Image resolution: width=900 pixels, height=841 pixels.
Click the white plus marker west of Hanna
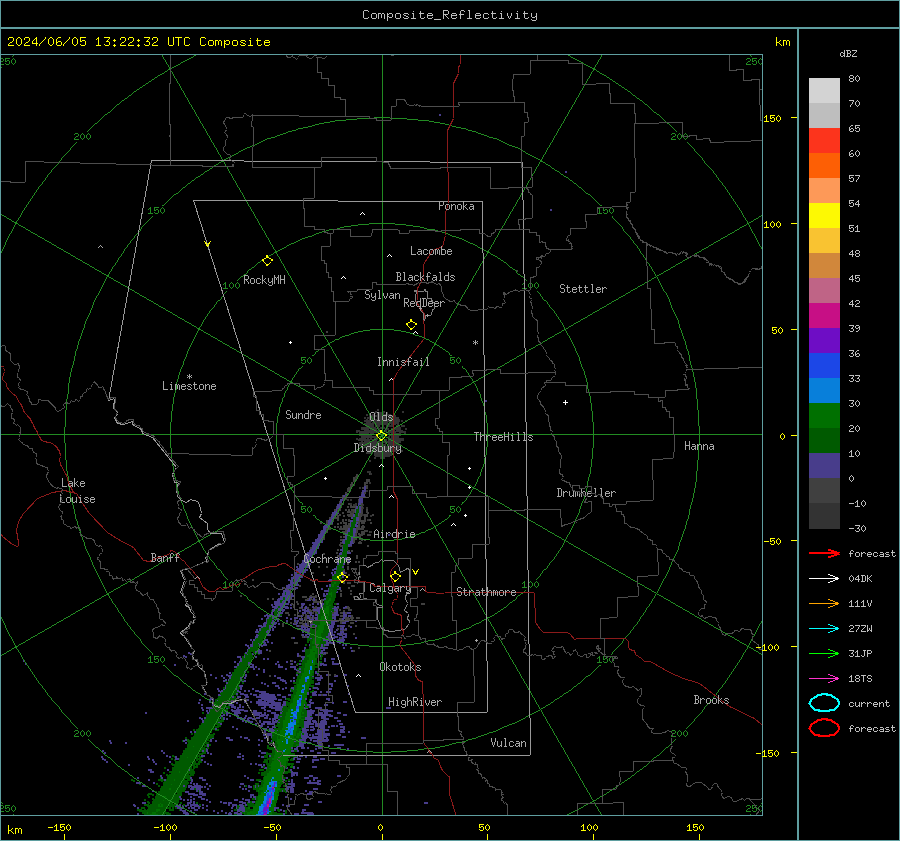(x=565, y=402)
